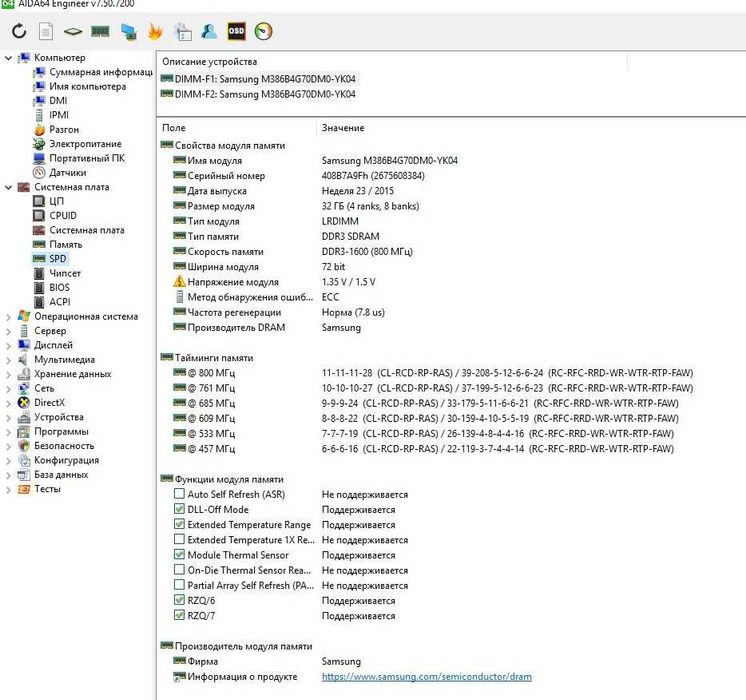The width and height of the screenshot is (746, 700).
Task: Expand the Конфигурация node
Action: pyautogui.click(x=8, y=461)
